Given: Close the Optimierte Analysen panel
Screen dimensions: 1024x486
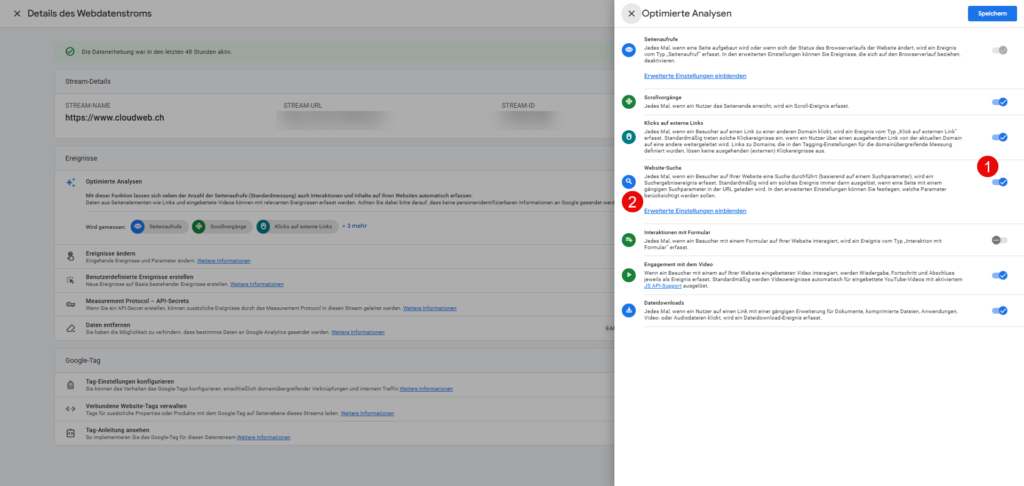Looking at the screenshot, I should 631,13.
